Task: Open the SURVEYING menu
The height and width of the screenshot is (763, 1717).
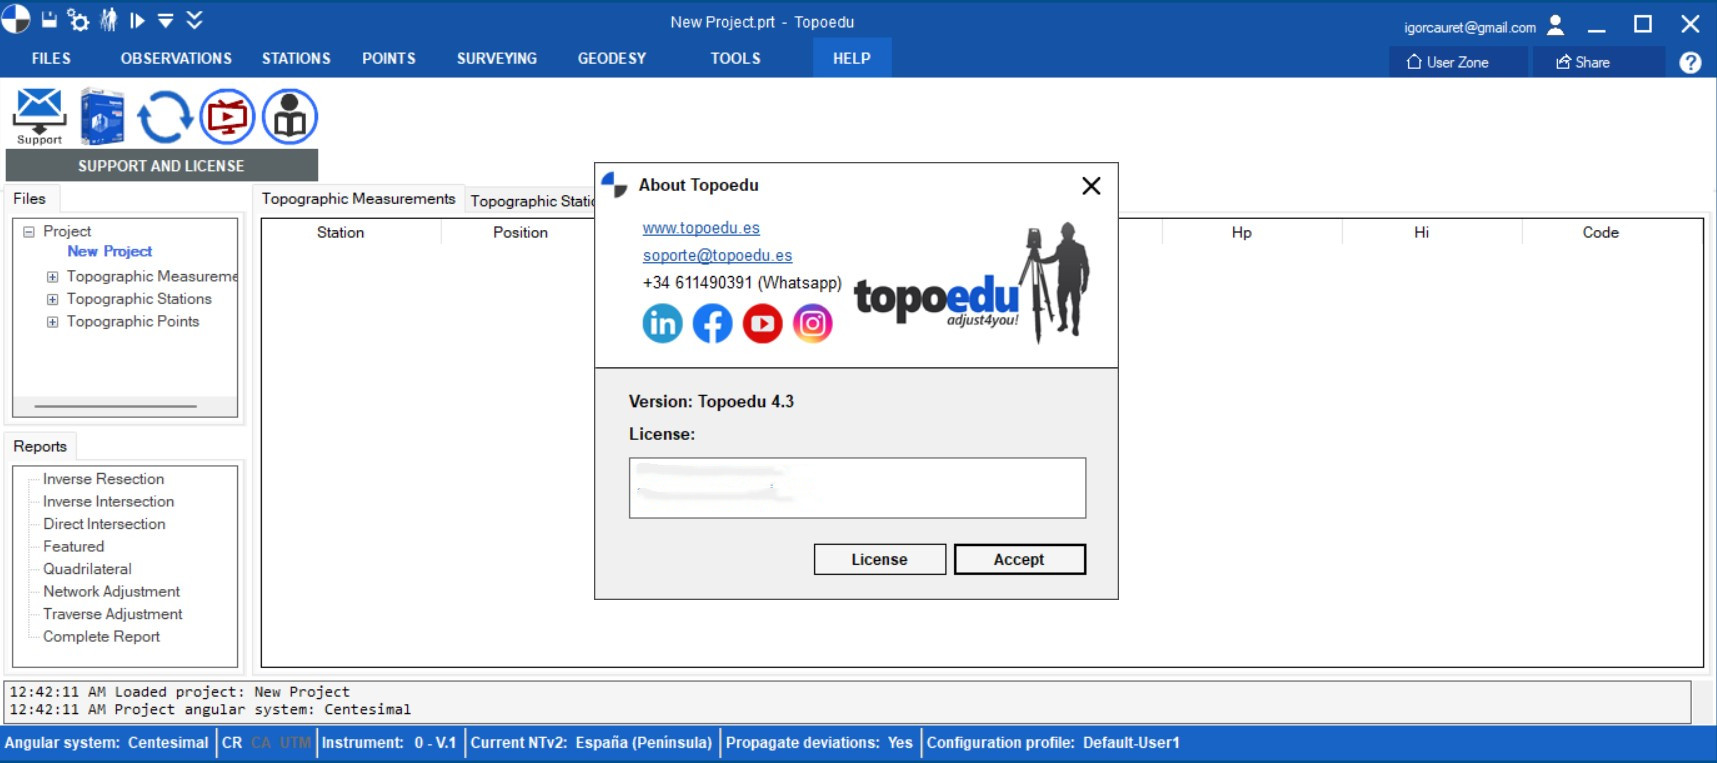Action: pos(497,59)
